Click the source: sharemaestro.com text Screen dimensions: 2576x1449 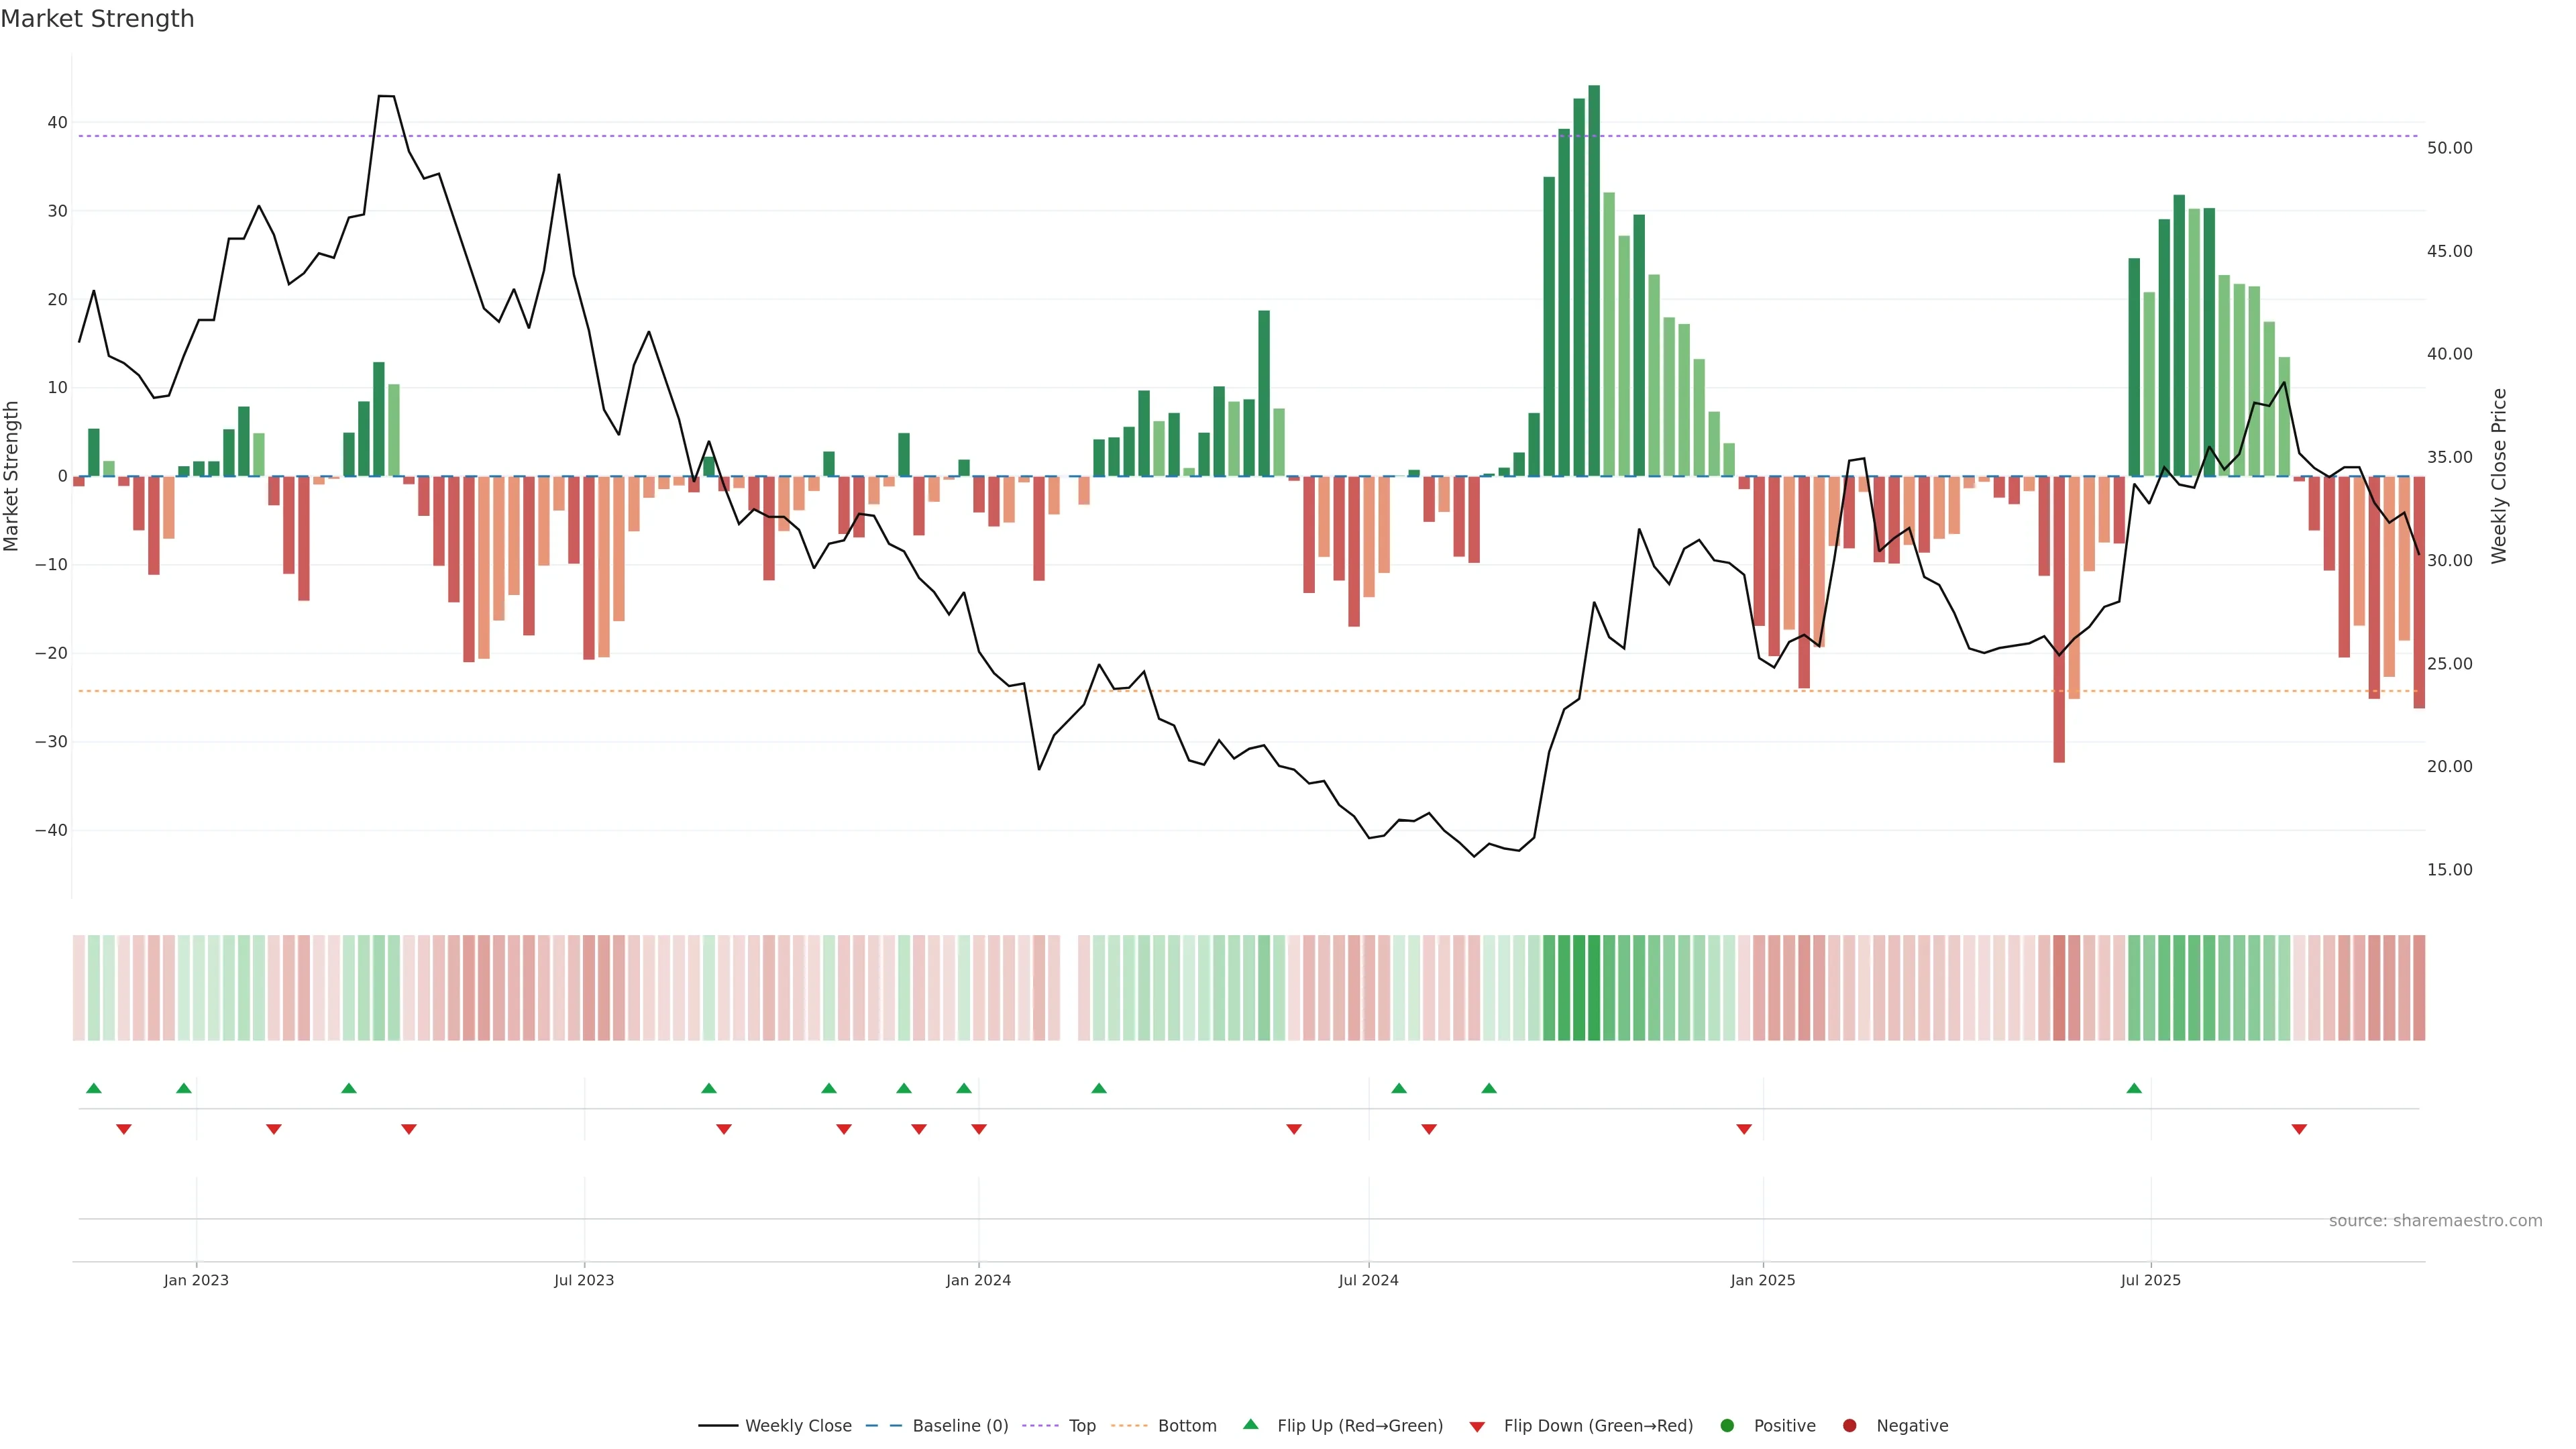[2435, 1220]
